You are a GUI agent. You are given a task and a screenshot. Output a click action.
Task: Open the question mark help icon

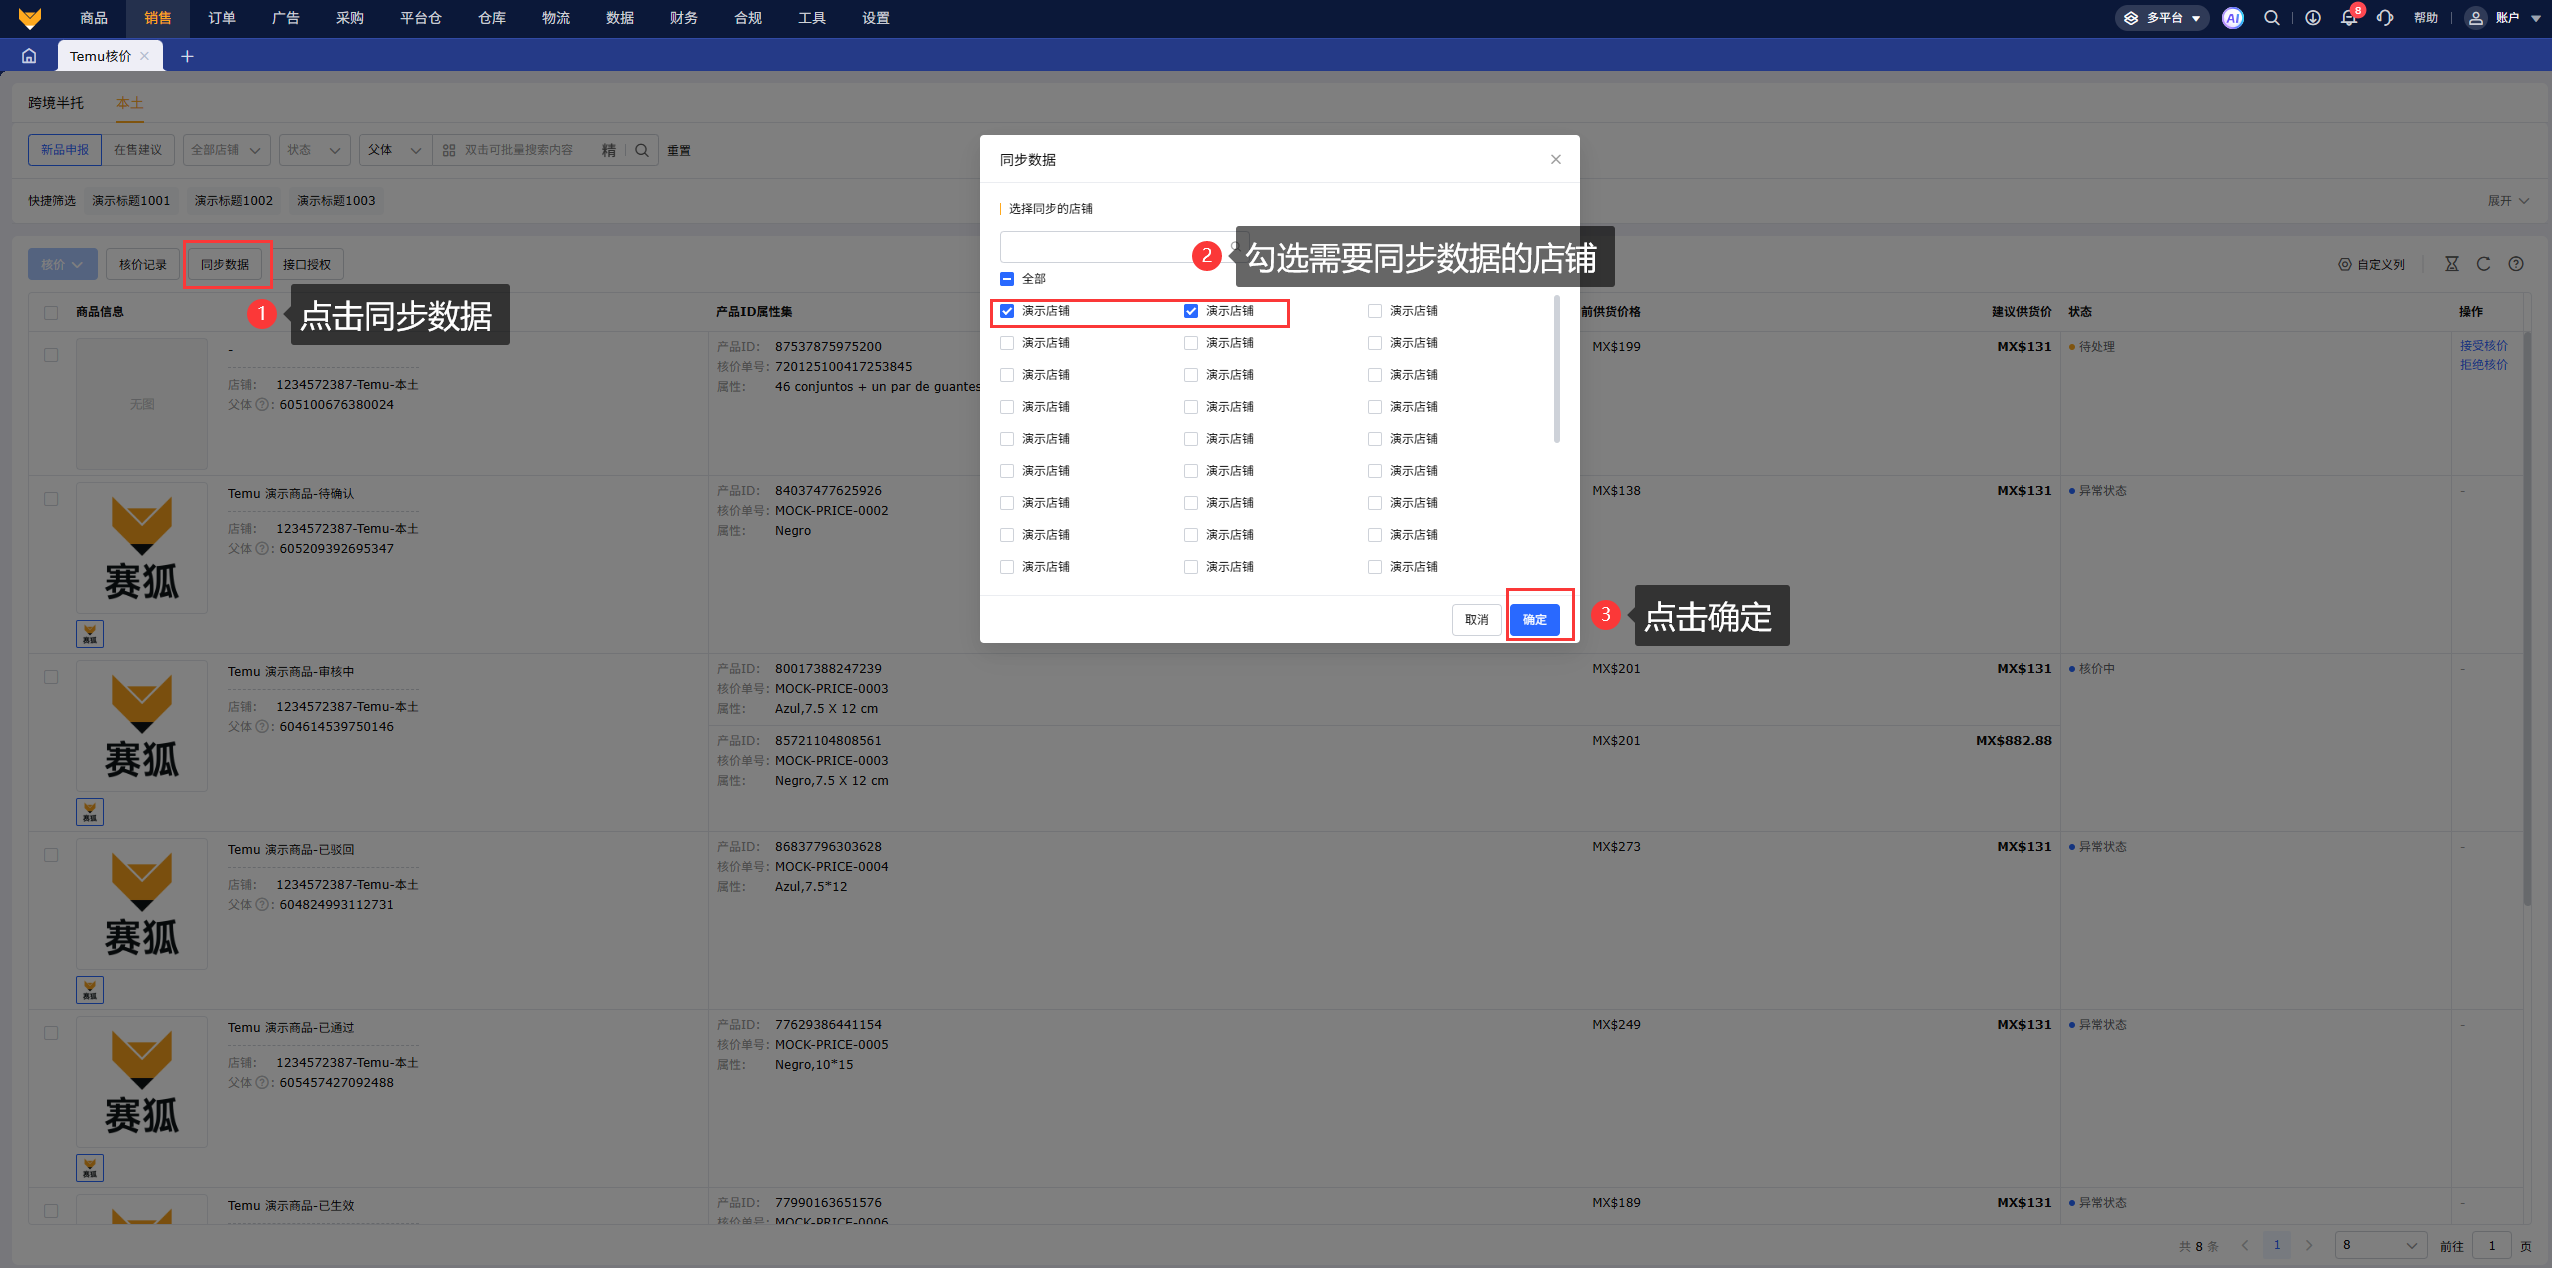click(2516, 264)
